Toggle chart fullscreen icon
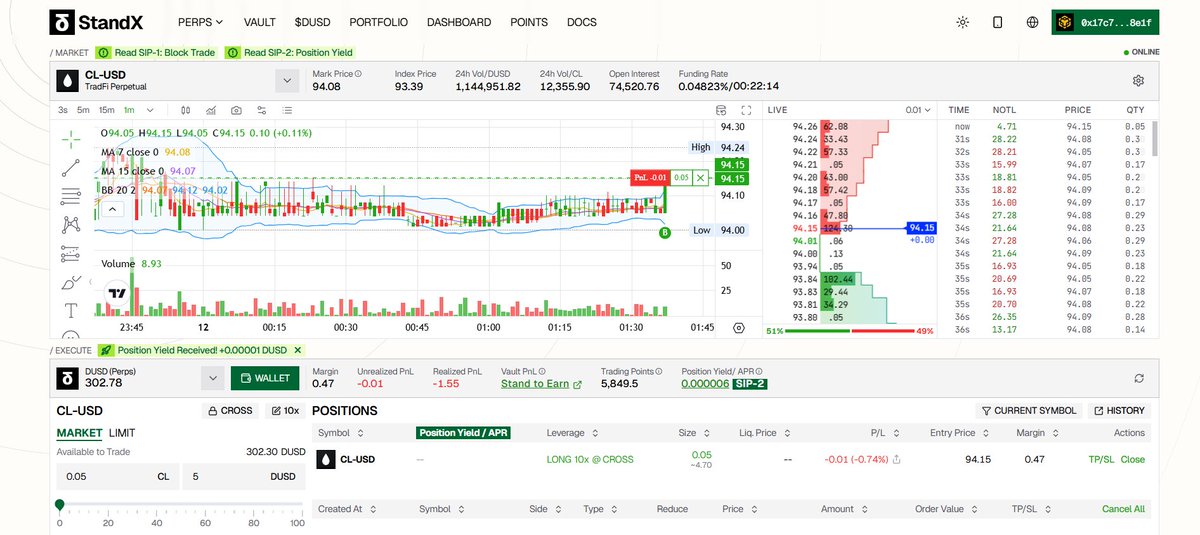The image size is (1200, 535). (x=745, y=110)
